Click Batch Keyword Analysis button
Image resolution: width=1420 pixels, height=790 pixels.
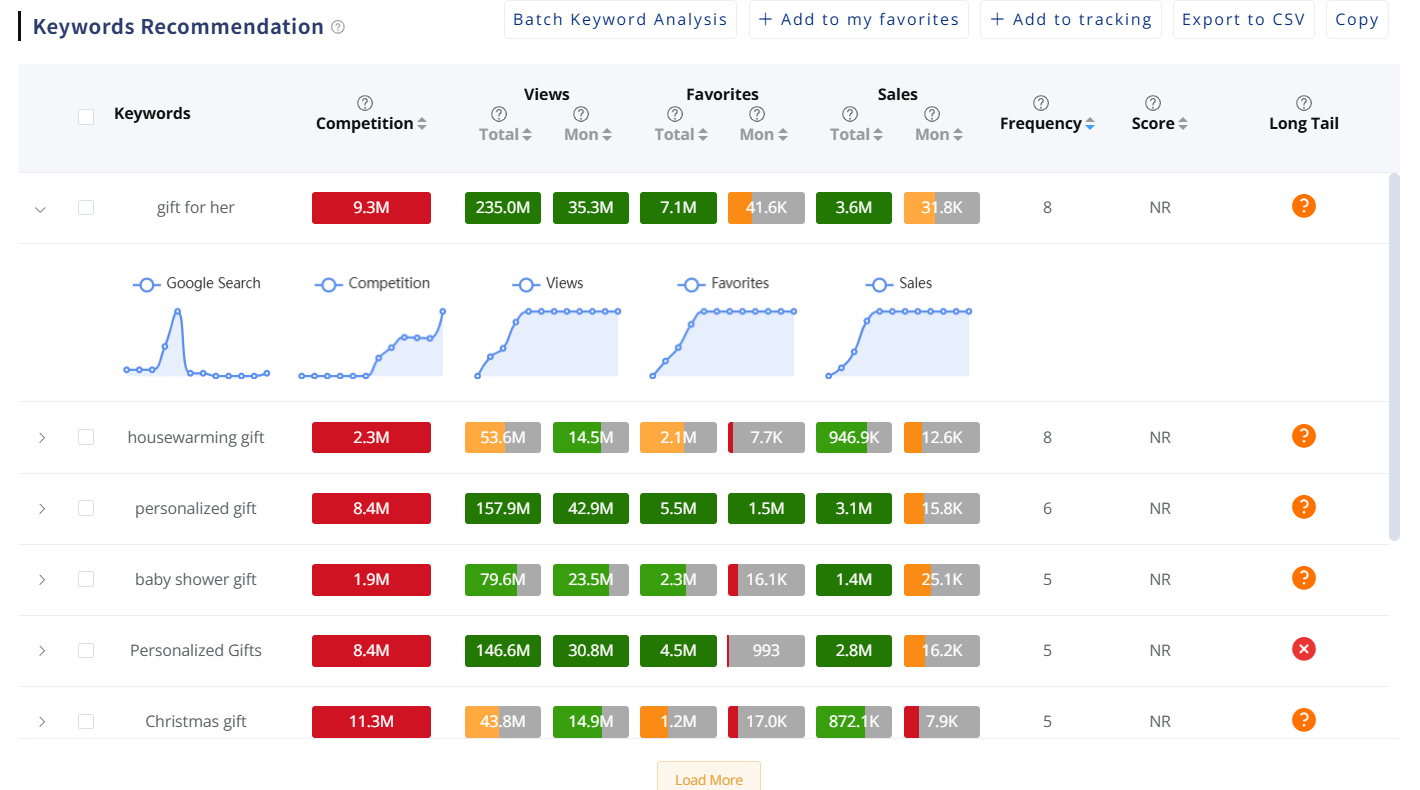click(x=620, y=20)
